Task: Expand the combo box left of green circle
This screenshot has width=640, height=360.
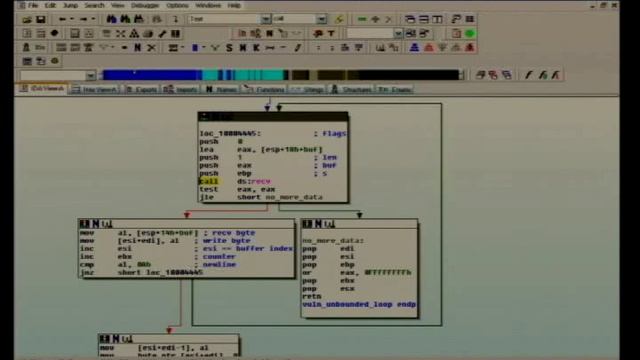Action: pos(398,33)
